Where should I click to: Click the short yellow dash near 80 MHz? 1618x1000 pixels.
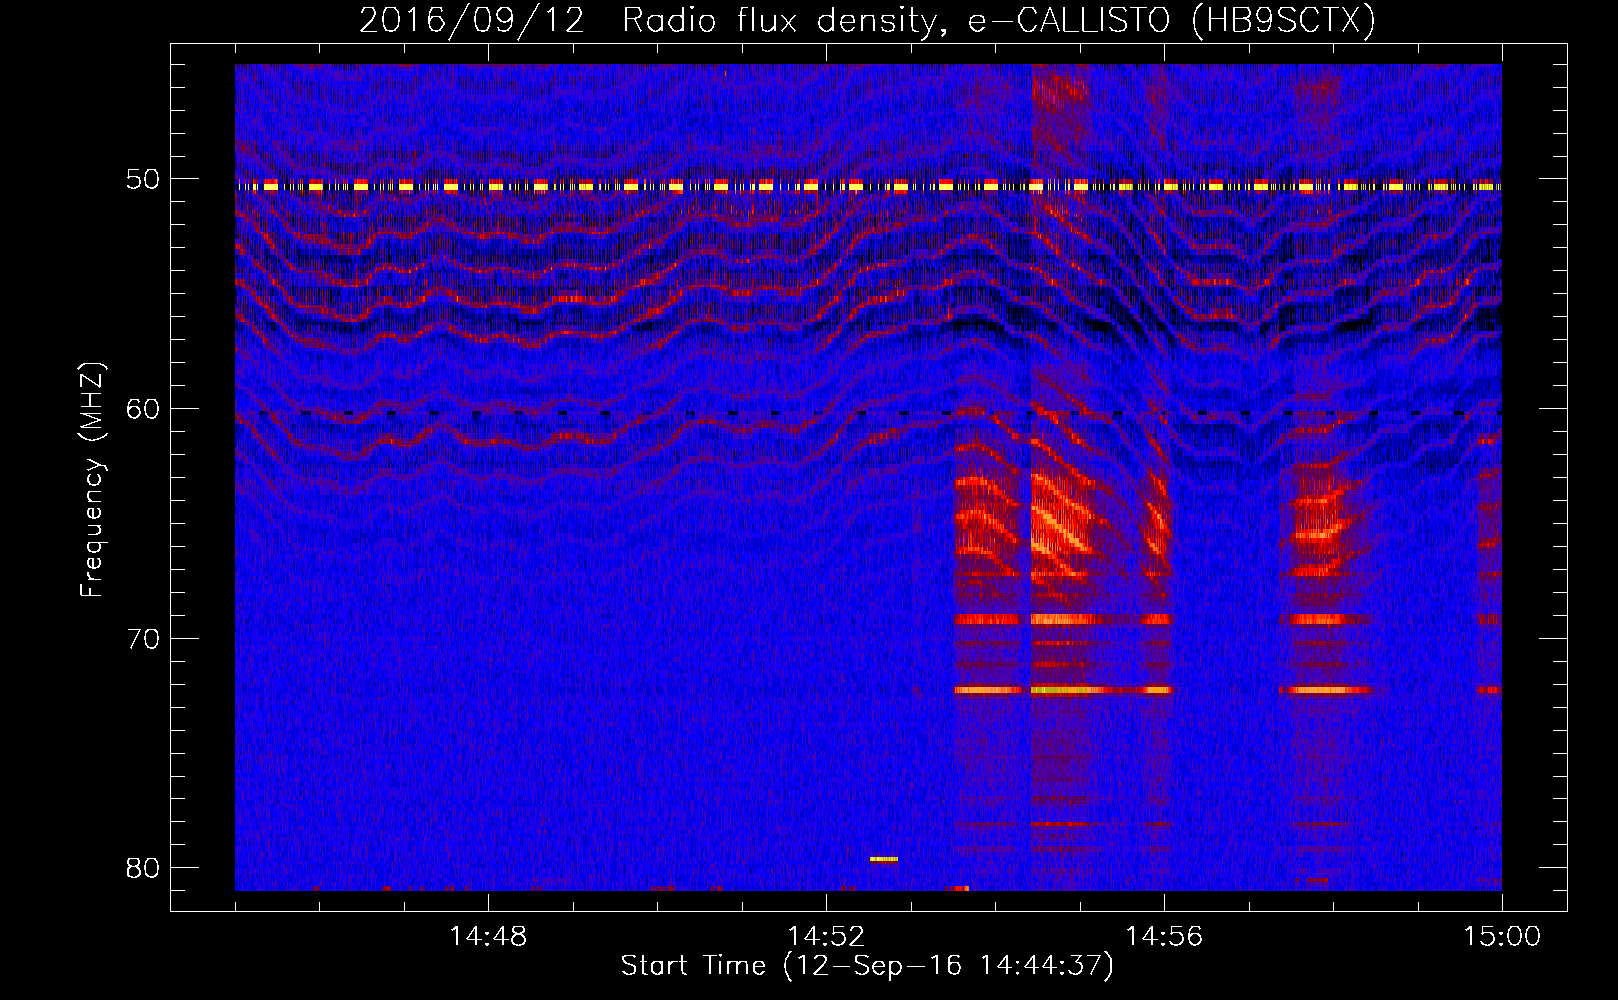884,859
